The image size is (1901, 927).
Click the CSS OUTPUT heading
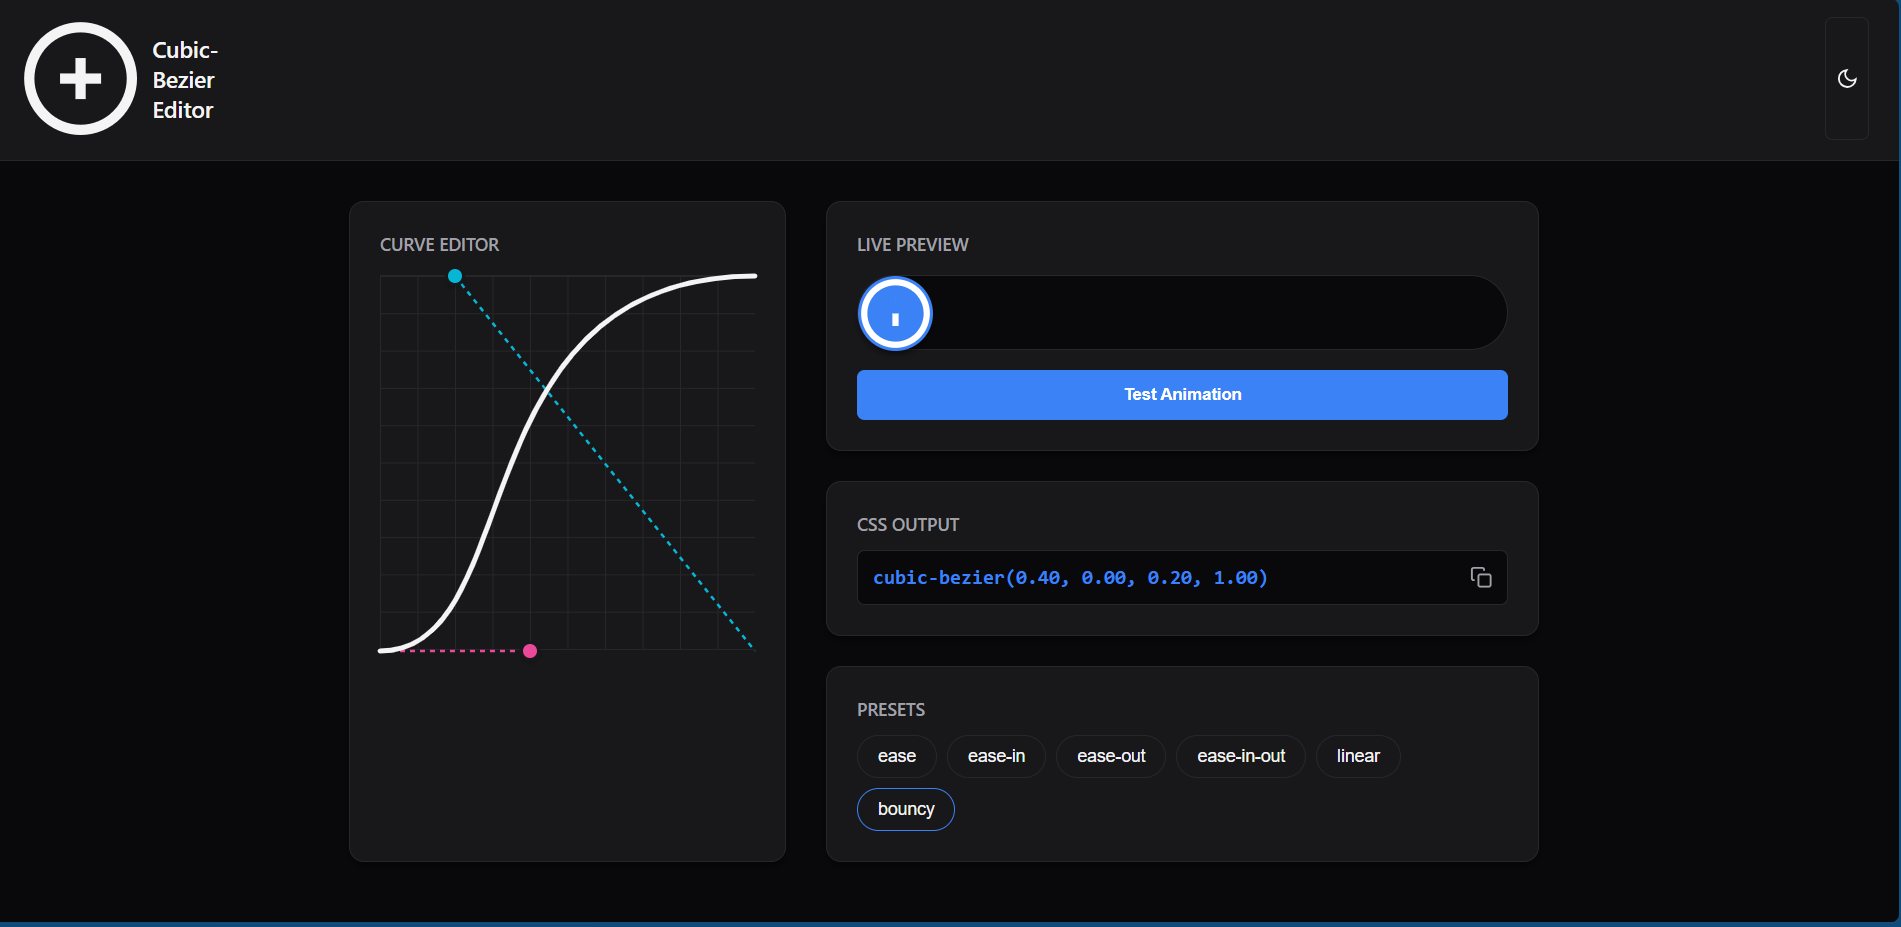[x=908, y=525]
